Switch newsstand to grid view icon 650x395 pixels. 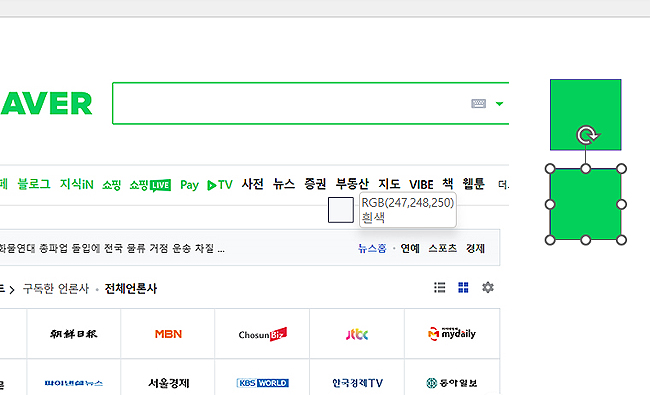coord(463,287)
